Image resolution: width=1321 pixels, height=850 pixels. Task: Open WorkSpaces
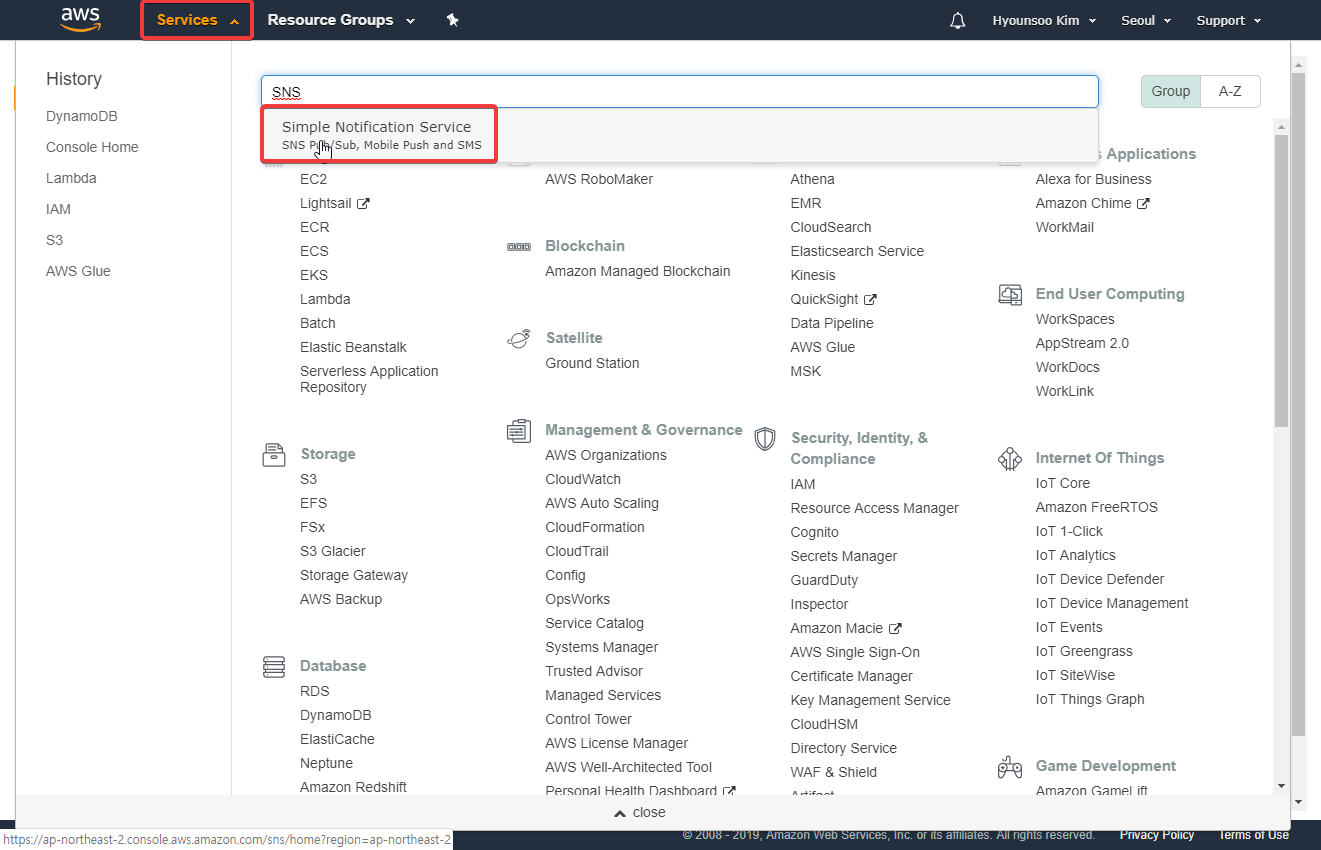pyautogui.click(x=1075, y=319)
